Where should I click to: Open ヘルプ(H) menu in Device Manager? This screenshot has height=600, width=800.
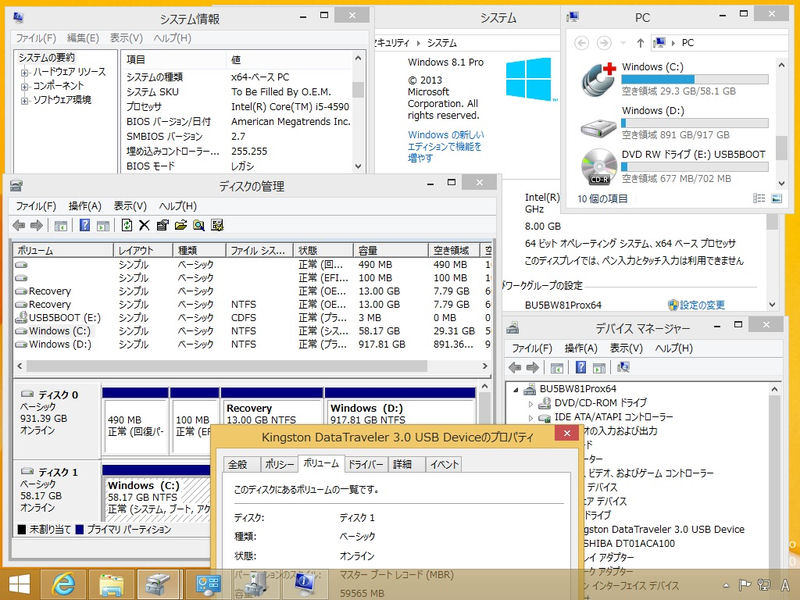[674, 348]
